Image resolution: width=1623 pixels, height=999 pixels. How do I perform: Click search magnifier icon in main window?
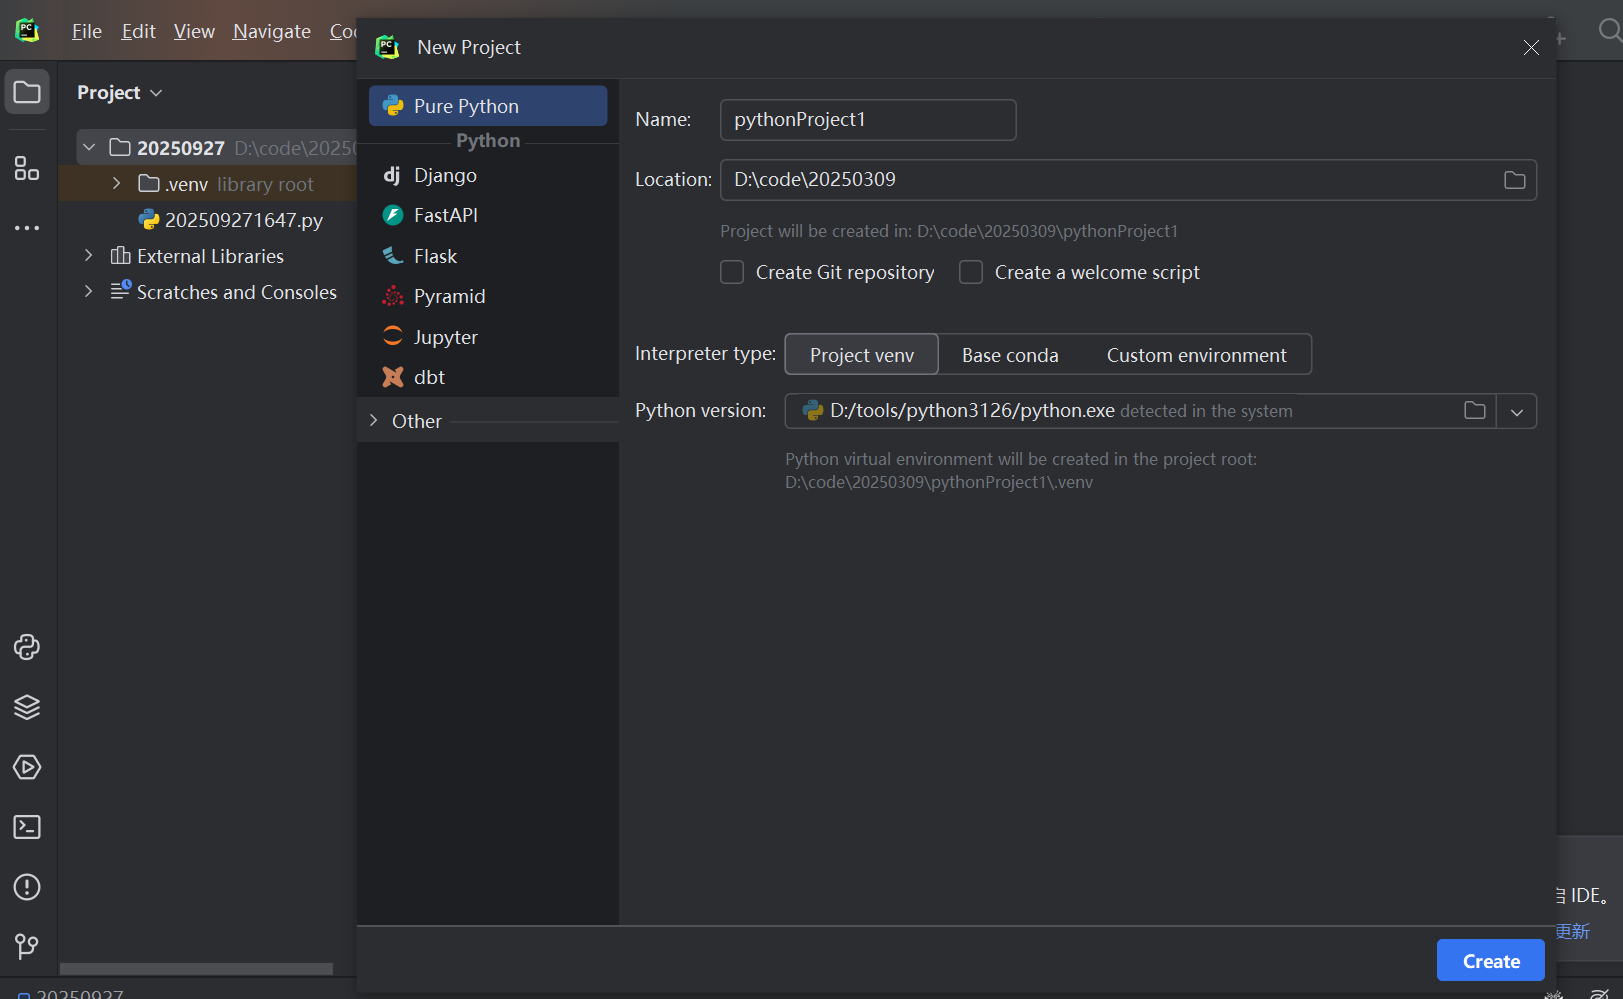(1609, 31)
